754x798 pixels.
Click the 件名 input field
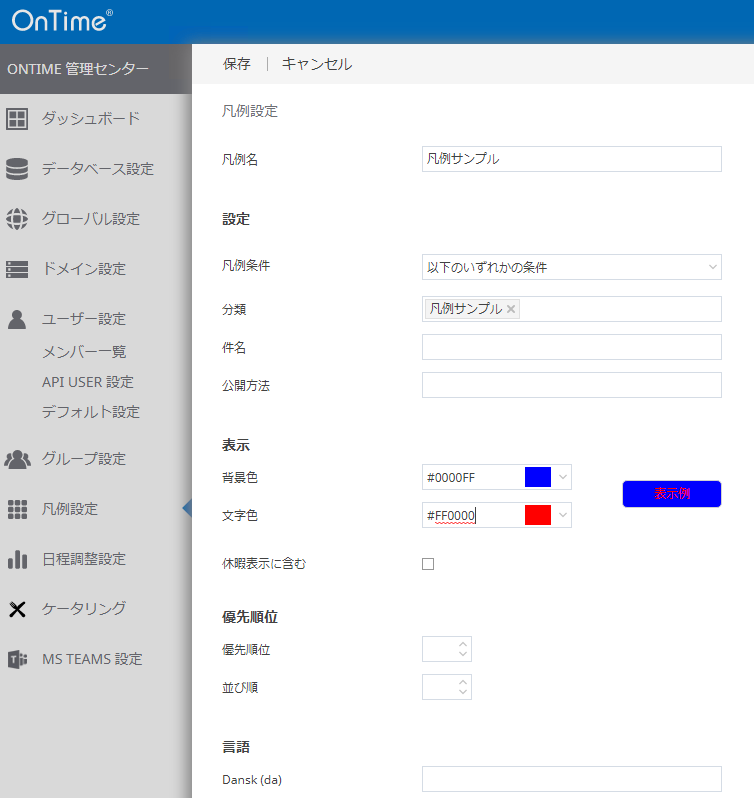[x=571, y=347]
